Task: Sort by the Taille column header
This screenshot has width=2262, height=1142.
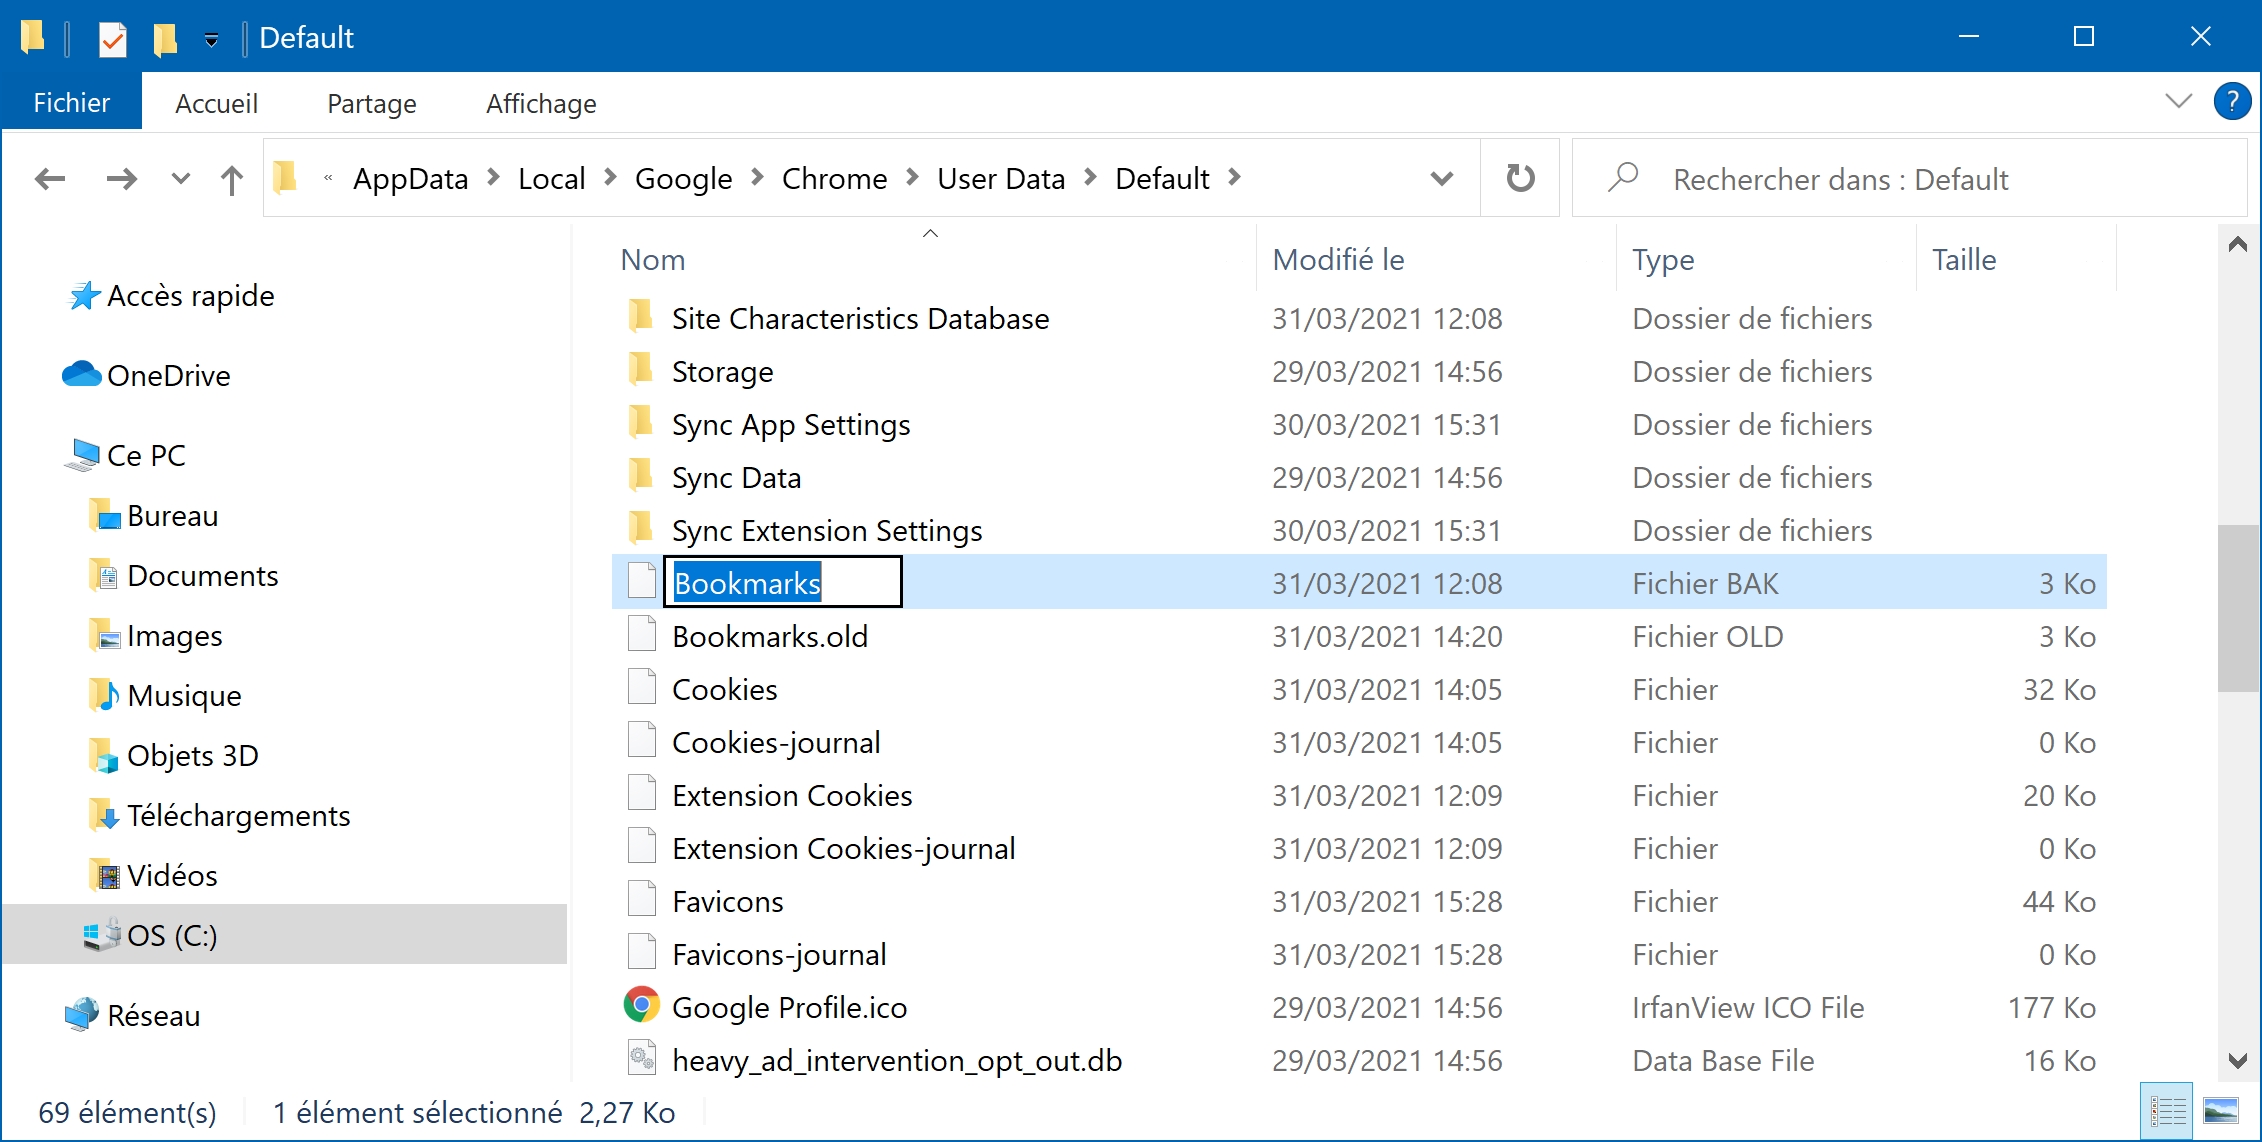Action: tap(1964, 260)
